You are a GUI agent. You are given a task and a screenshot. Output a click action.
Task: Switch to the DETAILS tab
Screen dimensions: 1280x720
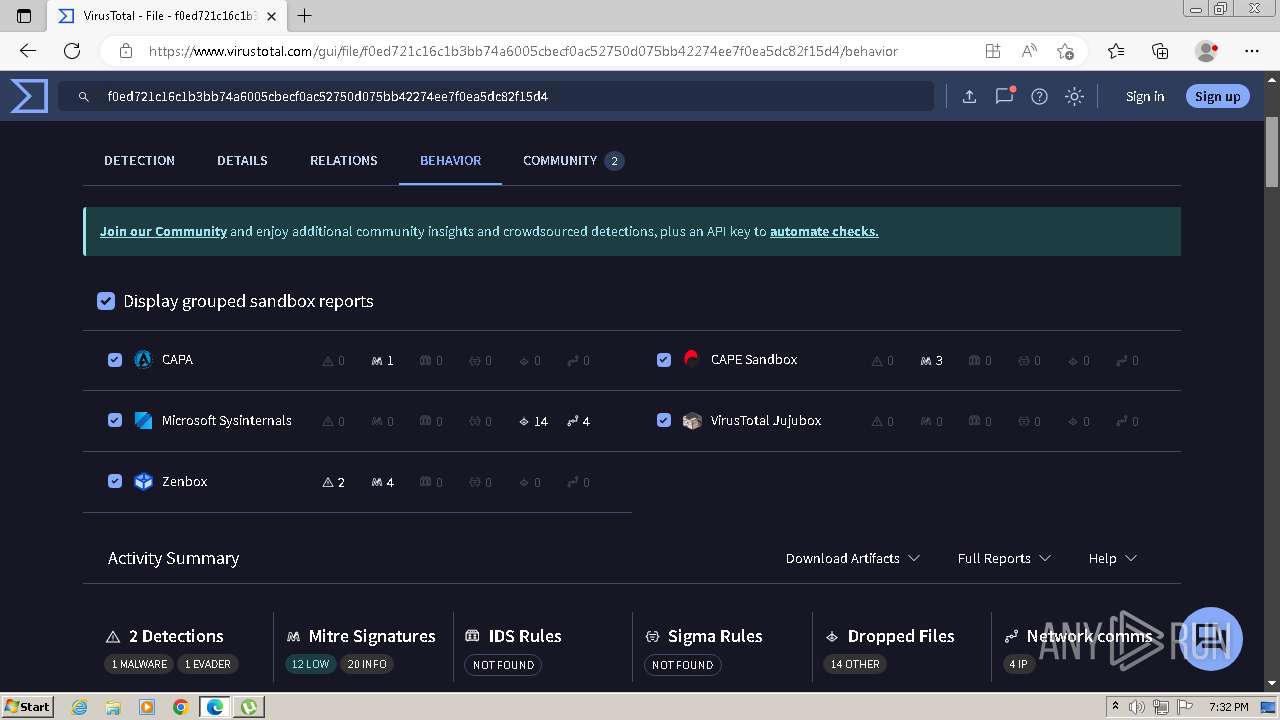pos(242,160)
